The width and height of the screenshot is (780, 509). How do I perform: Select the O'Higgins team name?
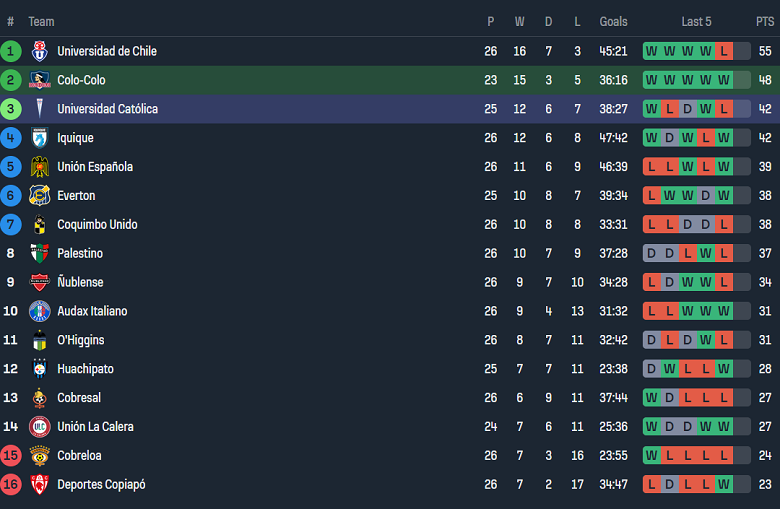tap(80, 341)
